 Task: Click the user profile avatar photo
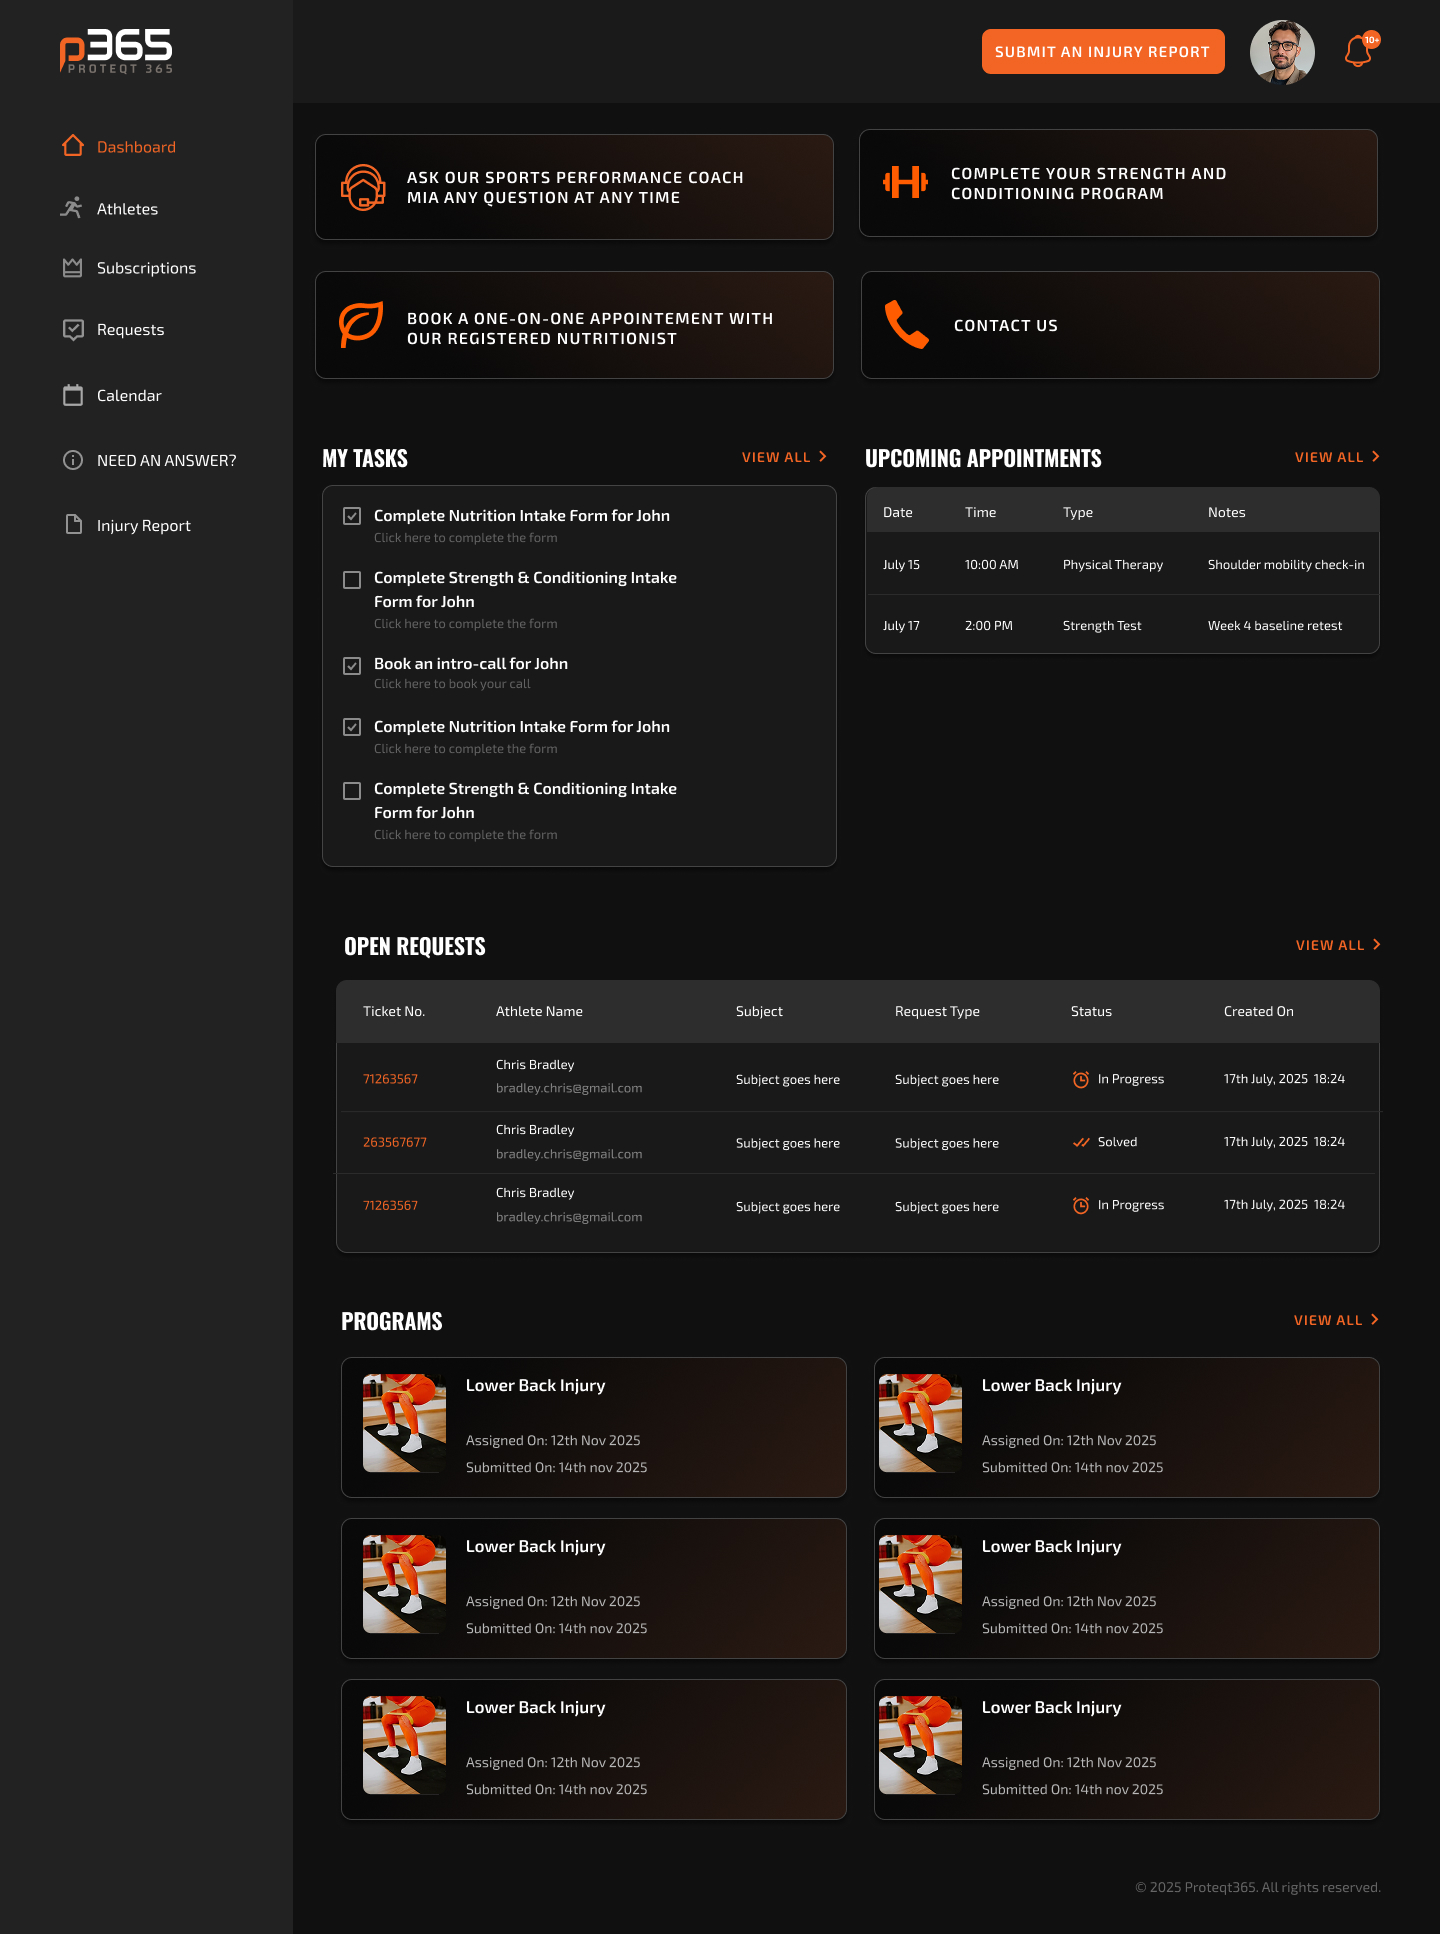click(x=1282, y=52)
